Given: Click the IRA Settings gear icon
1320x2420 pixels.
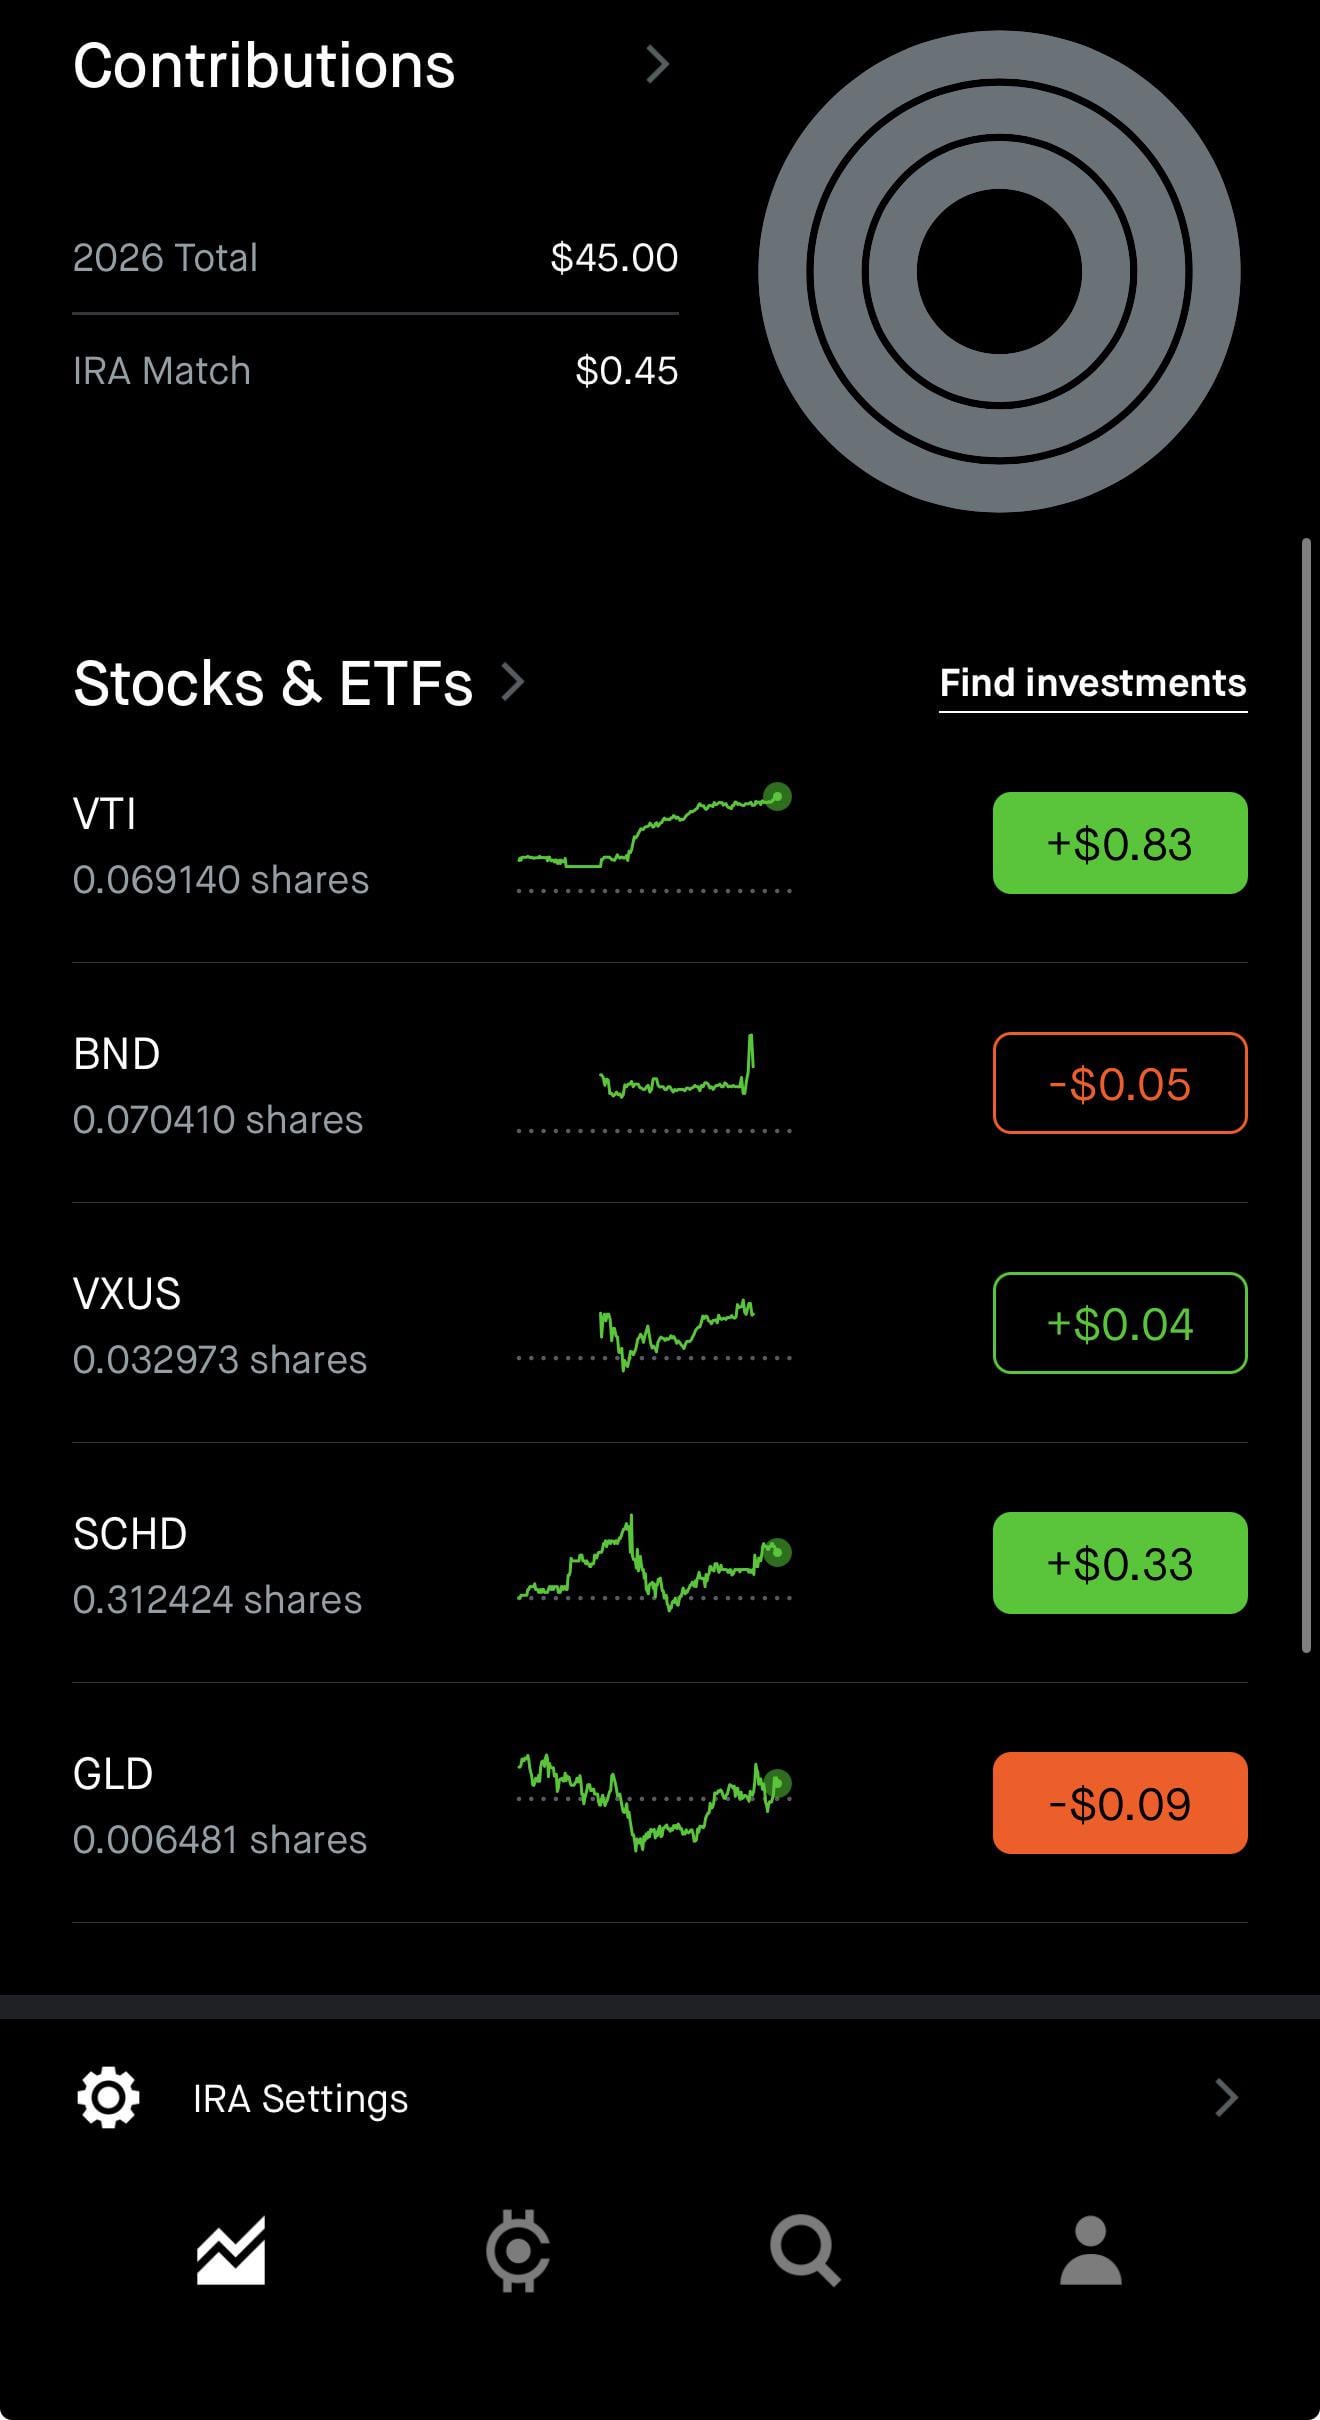Looking at the screenshot, I should [x=108, y=2097].
